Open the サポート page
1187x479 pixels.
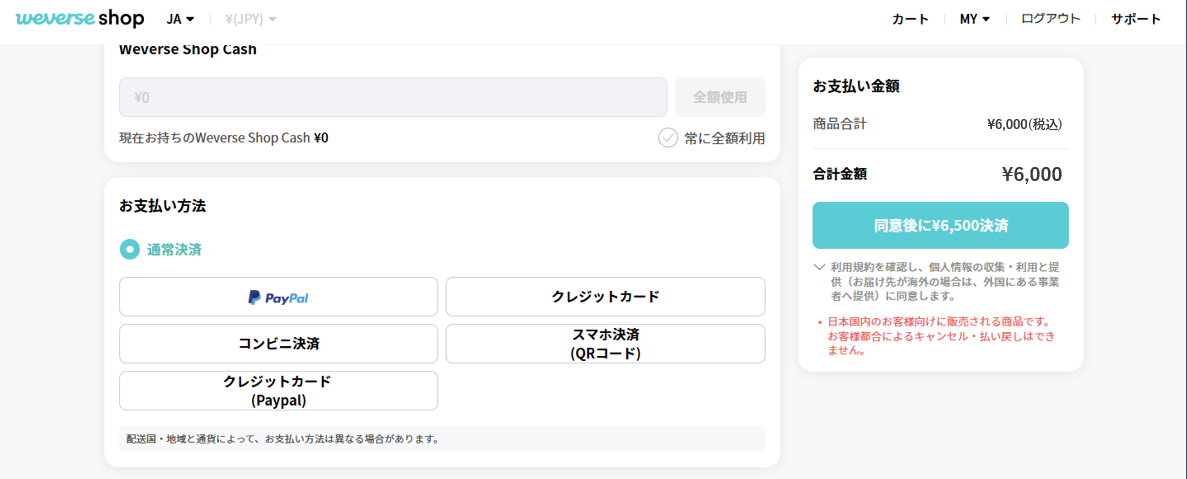coord(1136,20)
